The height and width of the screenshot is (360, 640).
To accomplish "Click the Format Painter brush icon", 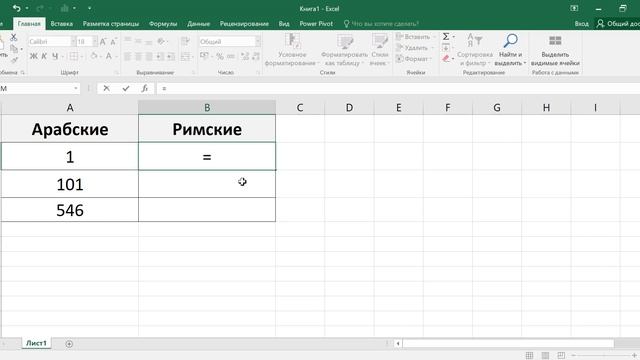I will 14,60.
